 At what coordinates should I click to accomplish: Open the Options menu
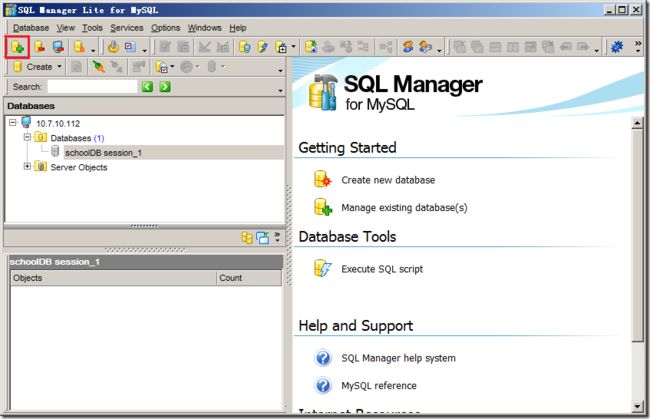(165, 28)
